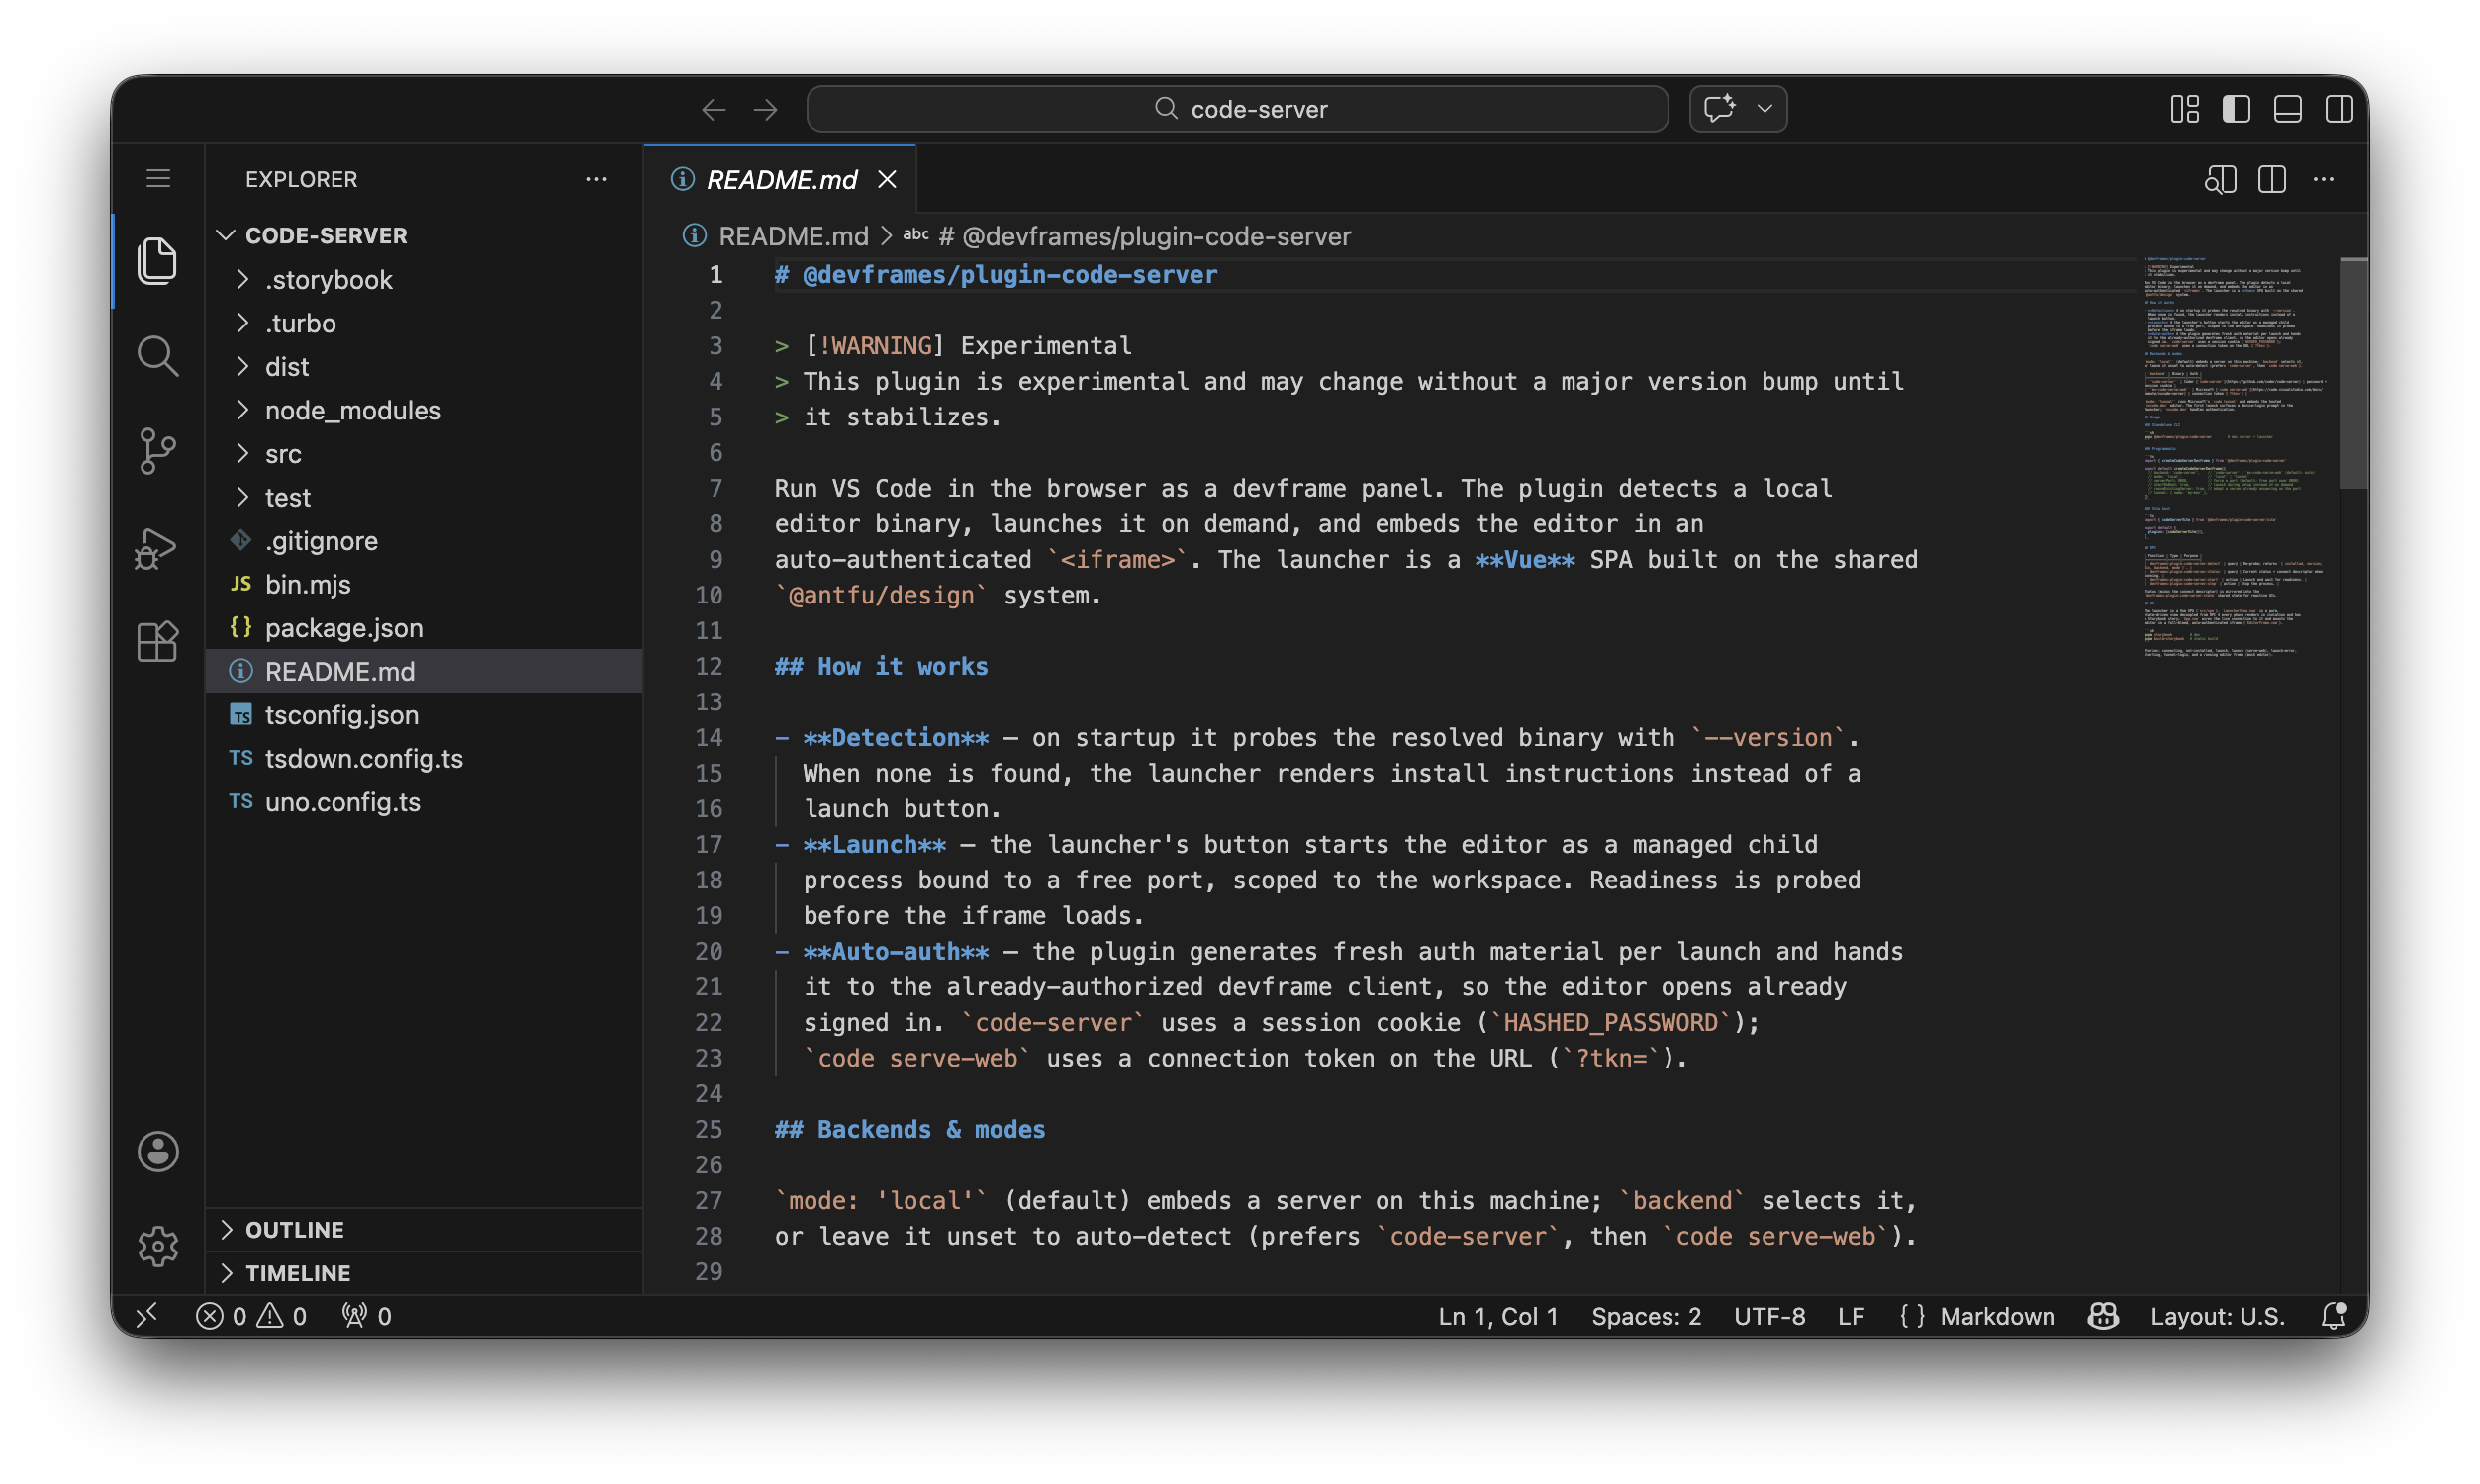Click Layout: U.S. keyboard layout item
The width and height of the screenshot is (2480, 1484).
tap(2217, 1316)
